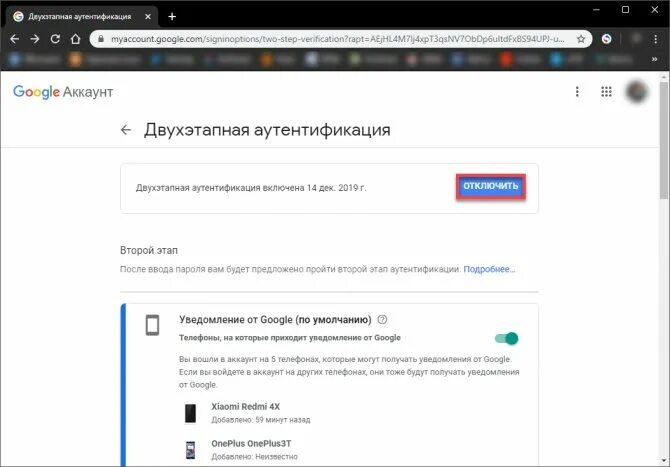This screenshot has width=670, height=467.
Task: Select the Двухэтапная аутентификация browser tab
Action: click(x=82, y=16)
